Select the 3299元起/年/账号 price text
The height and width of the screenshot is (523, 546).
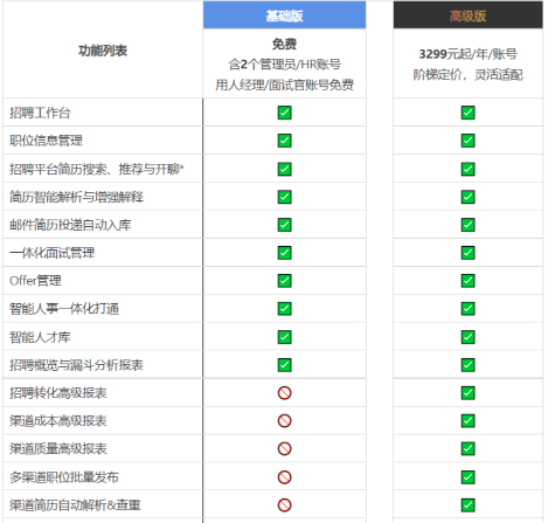pos(468,54)
